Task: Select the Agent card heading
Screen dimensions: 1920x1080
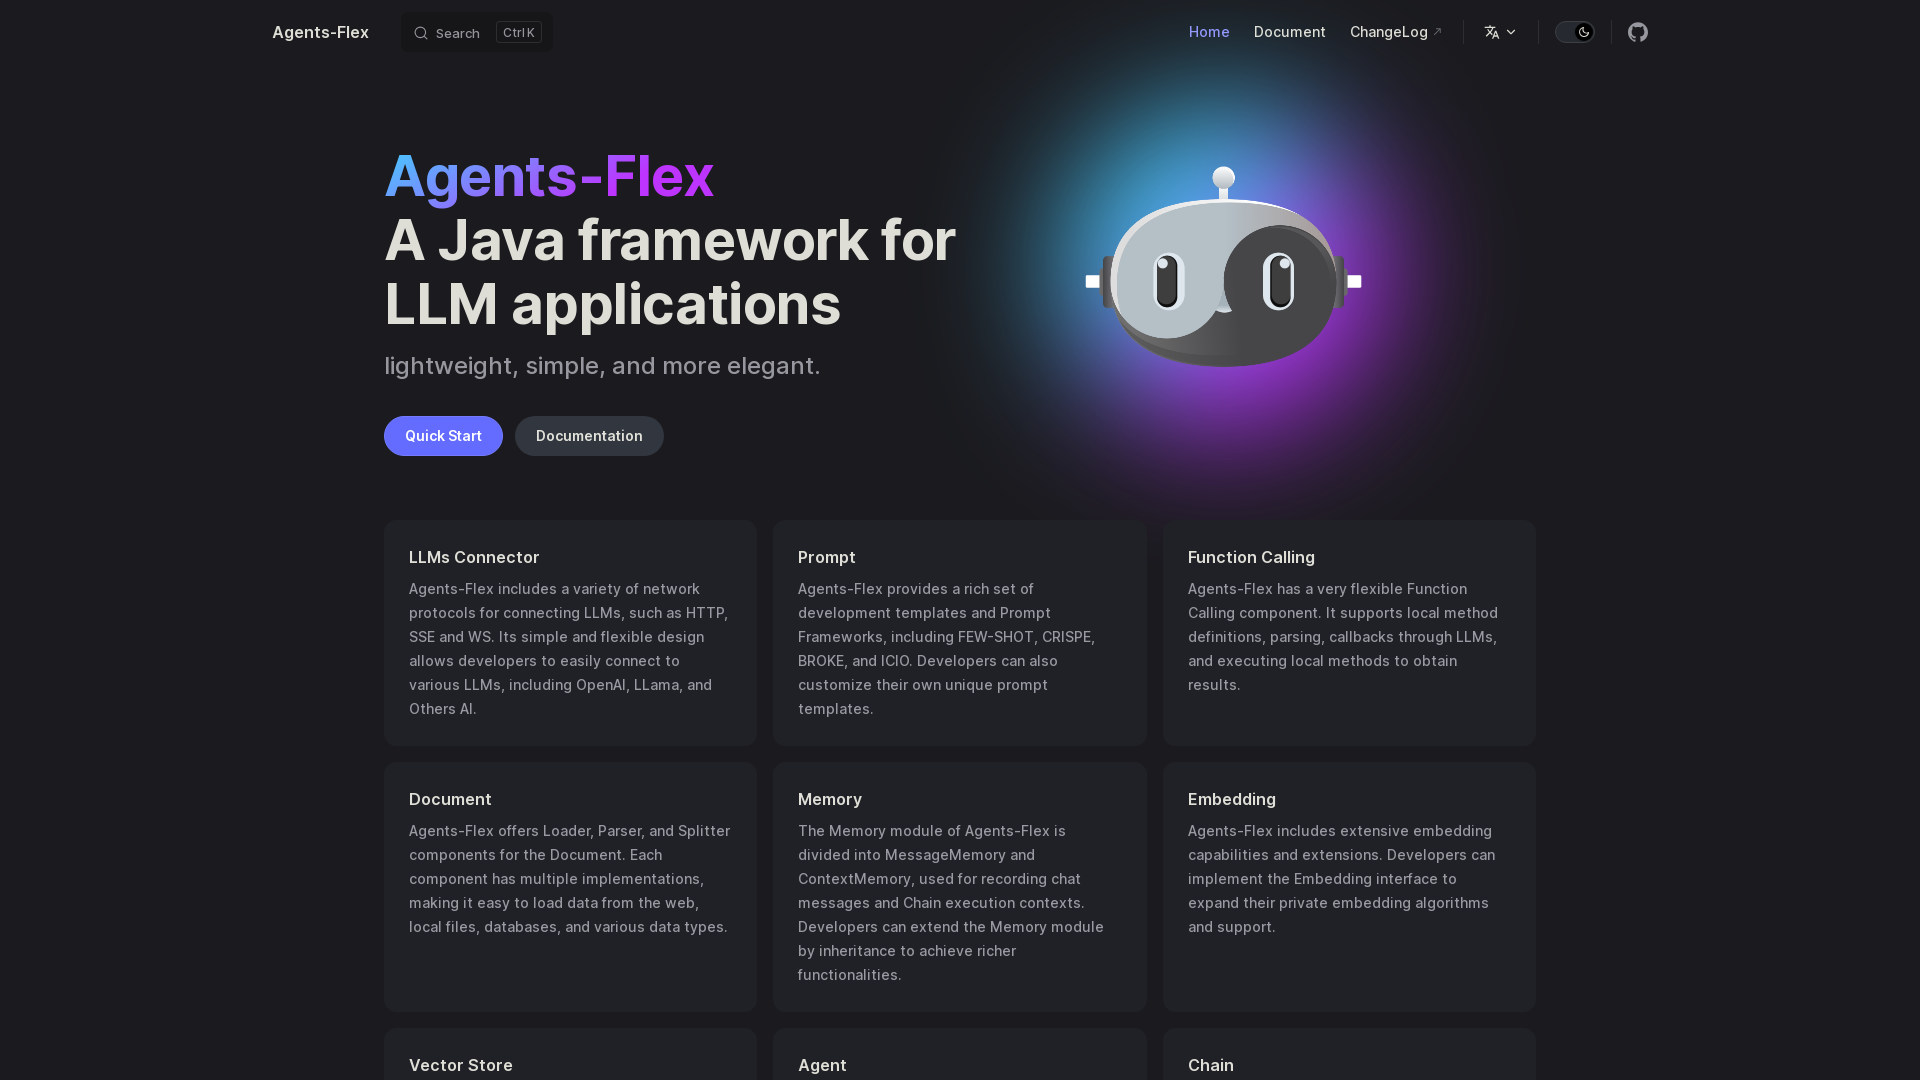Action: 822,1065
